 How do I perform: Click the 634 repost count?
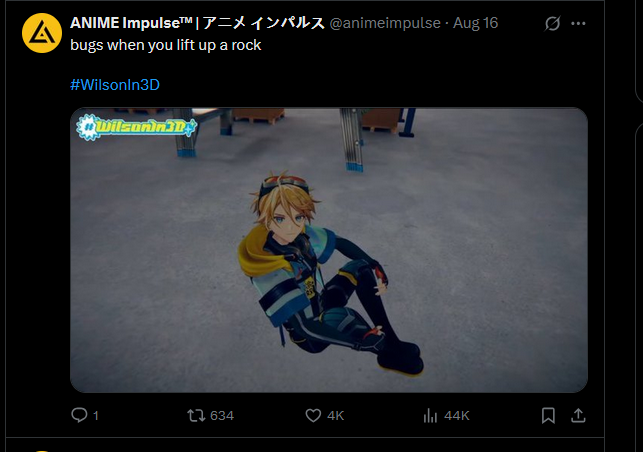[x=222, y=416]
